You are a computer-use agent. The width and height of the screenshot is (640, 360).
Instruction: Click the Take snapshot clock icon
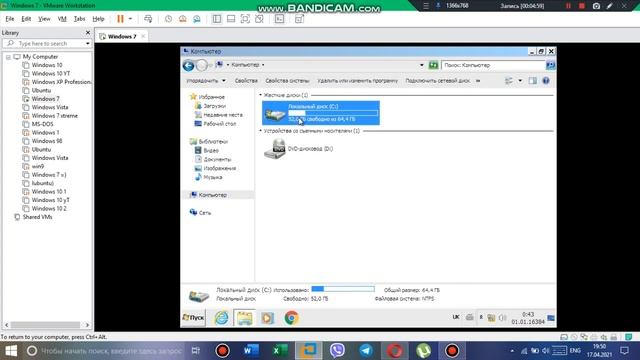[168, 19]
